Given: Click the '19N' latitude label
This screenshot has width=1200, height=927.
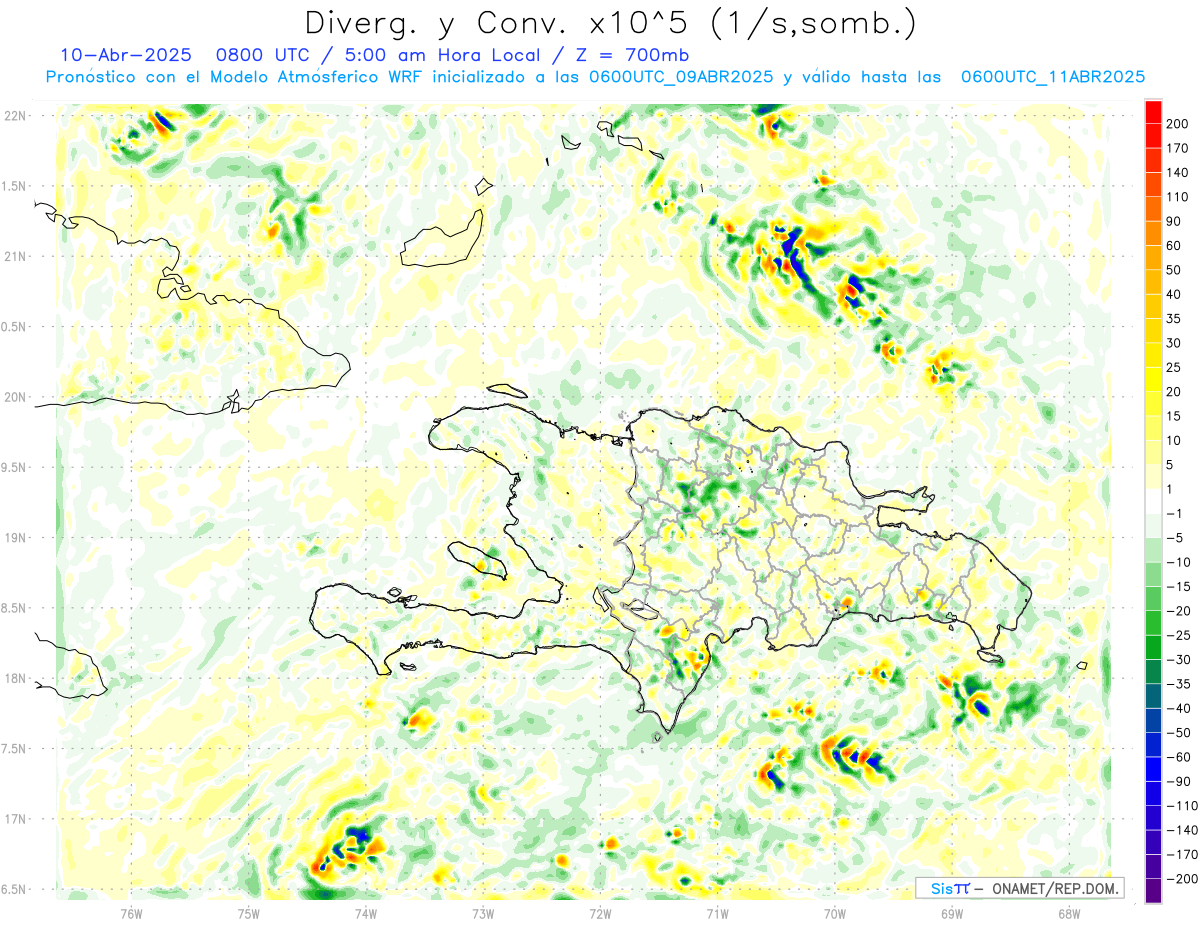Looking at the screenshot, I should point(15,538).
